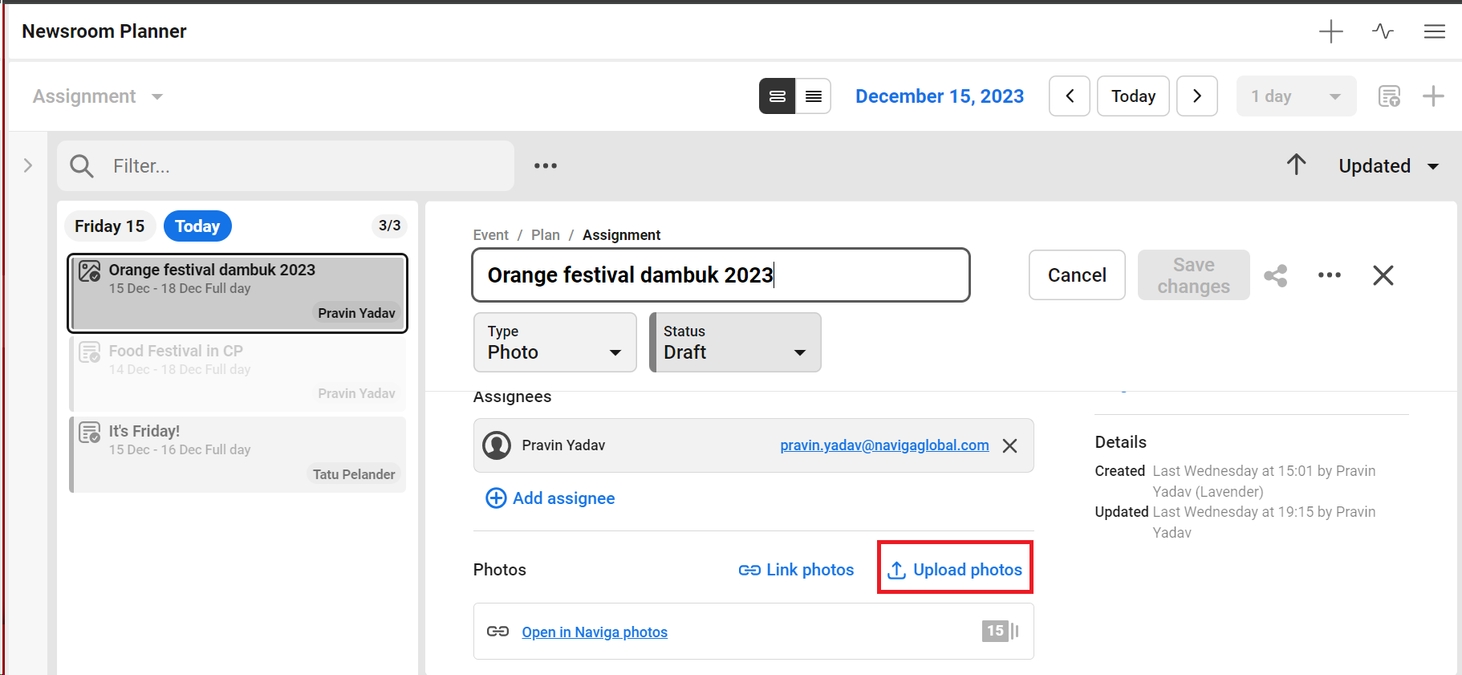The image size is (1462, 675).
Task: Open the assignment three-dot options menu
Action: tap(1329, 276)
